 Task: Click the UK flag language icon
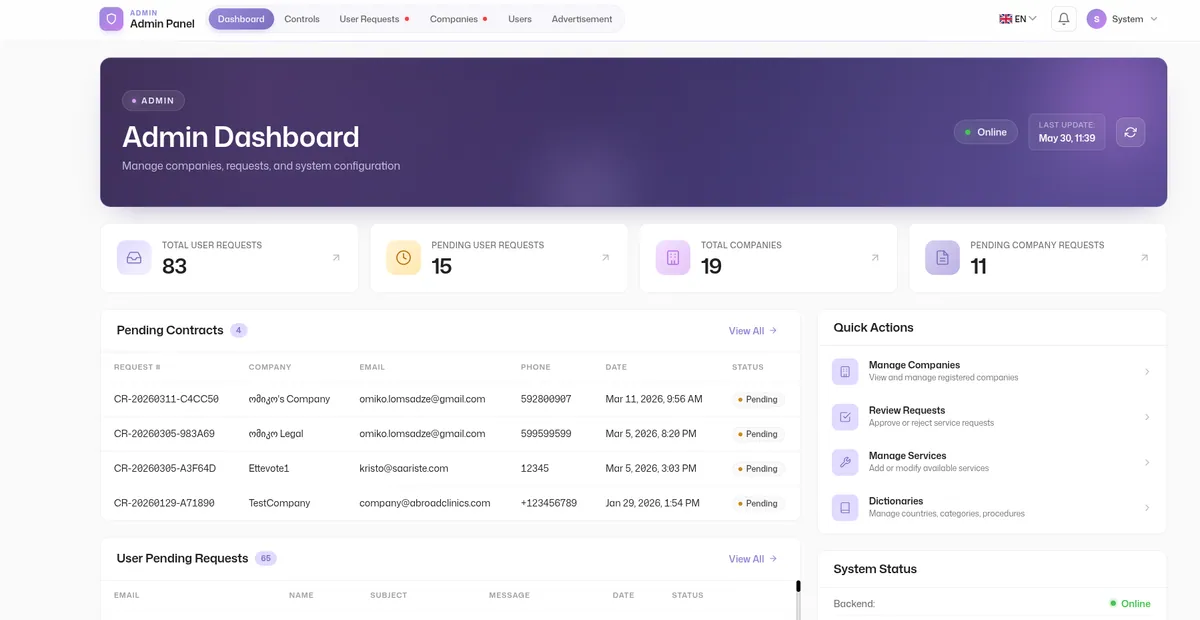[x=1006, y=19]
